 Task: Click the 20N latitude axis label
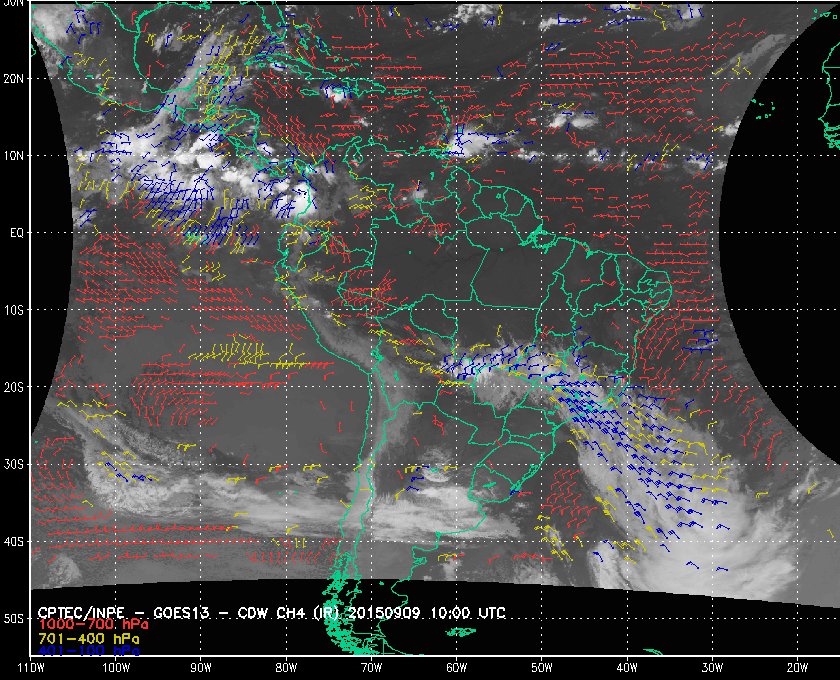pyautogui.click(x=12, y=78)
